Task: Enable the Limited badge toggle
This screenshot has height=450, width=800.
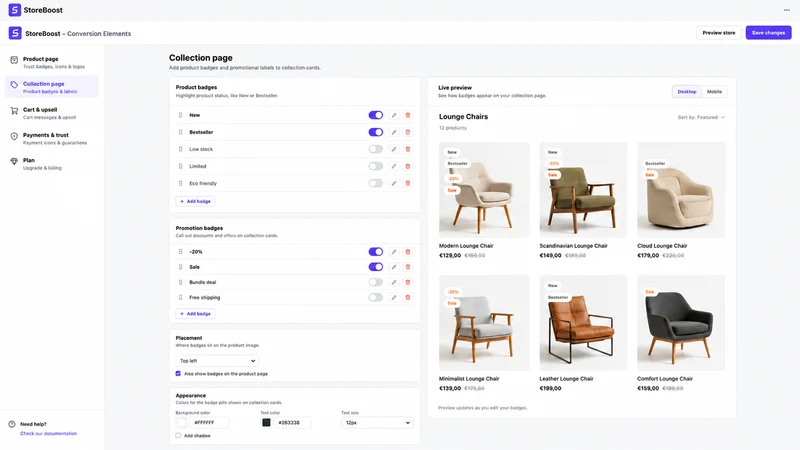Action: pyautogui.click(x=376, y=166)
